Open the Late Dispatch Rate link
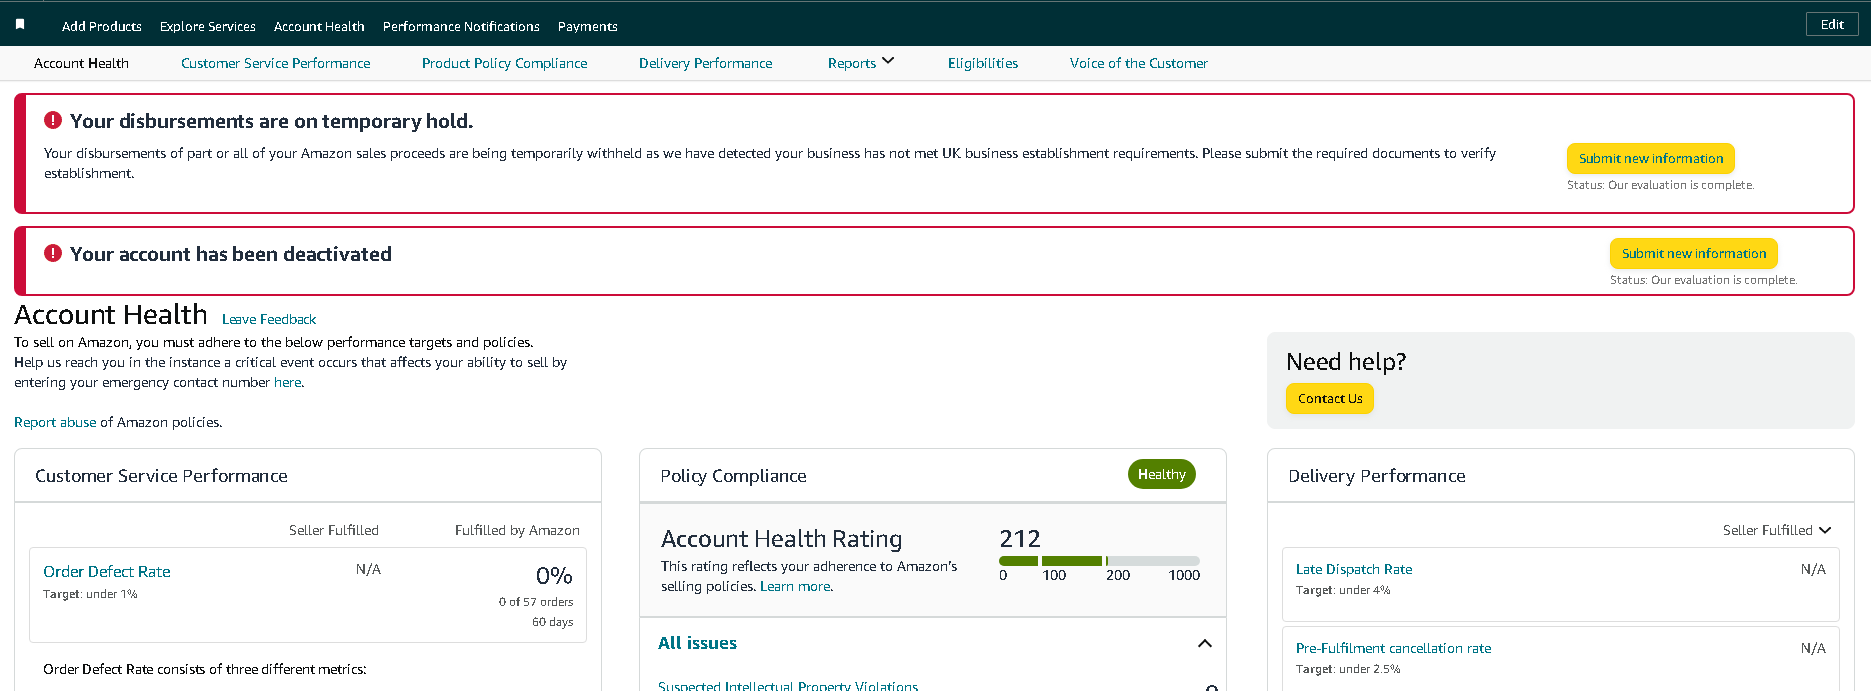 coord(1354,569)
